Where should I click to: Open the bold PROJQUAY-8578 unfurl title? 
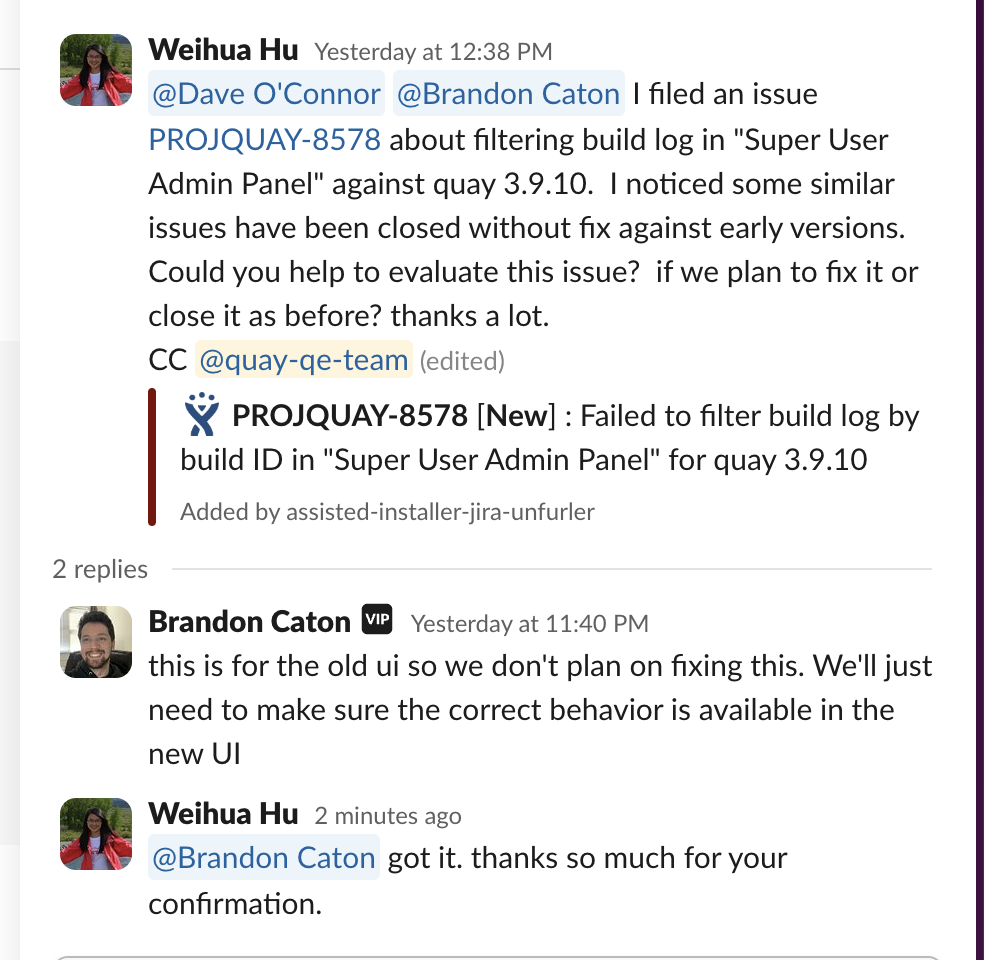tap(350, 415)
